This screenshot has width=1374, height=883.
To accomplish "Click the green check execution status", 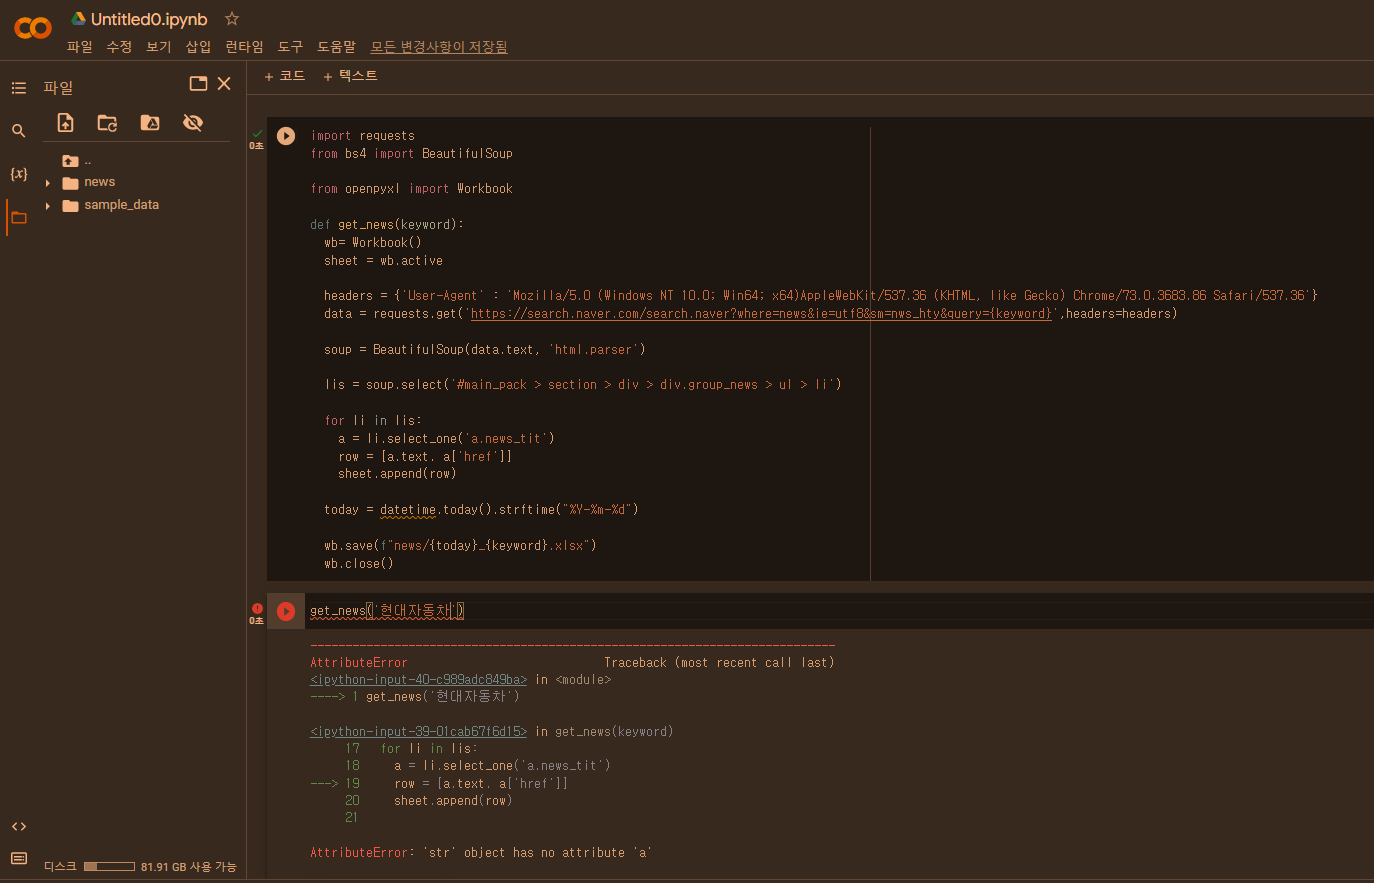I will point(257,133).
